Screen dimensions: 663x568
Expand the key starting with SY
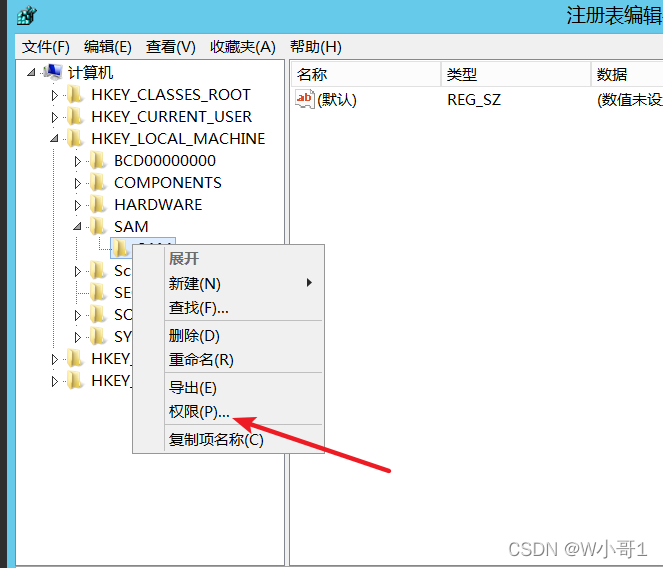click(77, 337)
